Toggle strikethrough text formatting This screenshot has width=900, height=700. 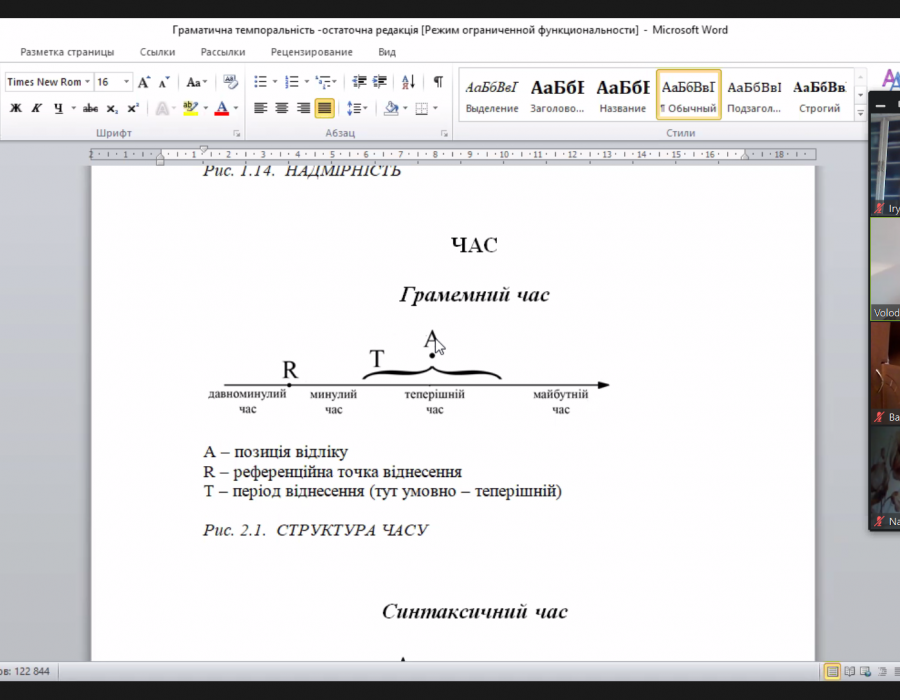tap(90, 108)
